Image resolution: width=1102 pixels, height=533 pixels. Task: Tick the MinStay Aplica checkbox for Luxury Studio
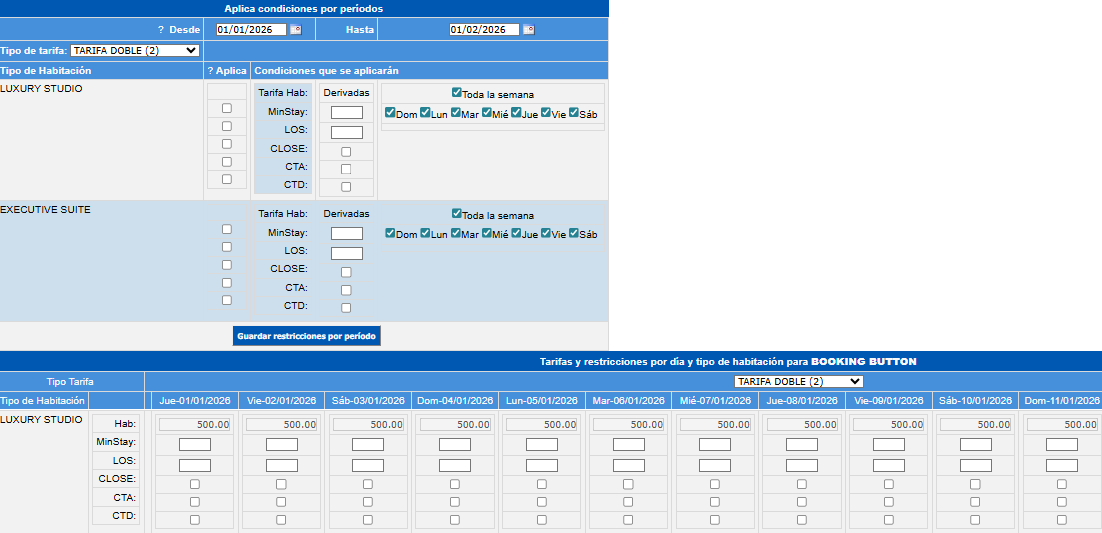[x=227, y=108]
